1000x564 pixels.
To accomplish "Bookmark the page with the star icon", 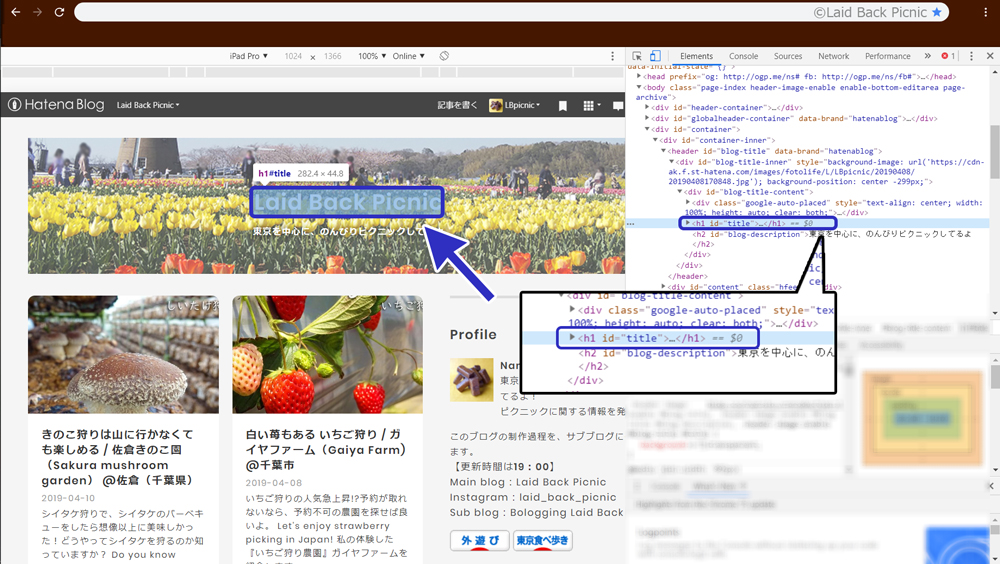I will click(x=937, y=12).
